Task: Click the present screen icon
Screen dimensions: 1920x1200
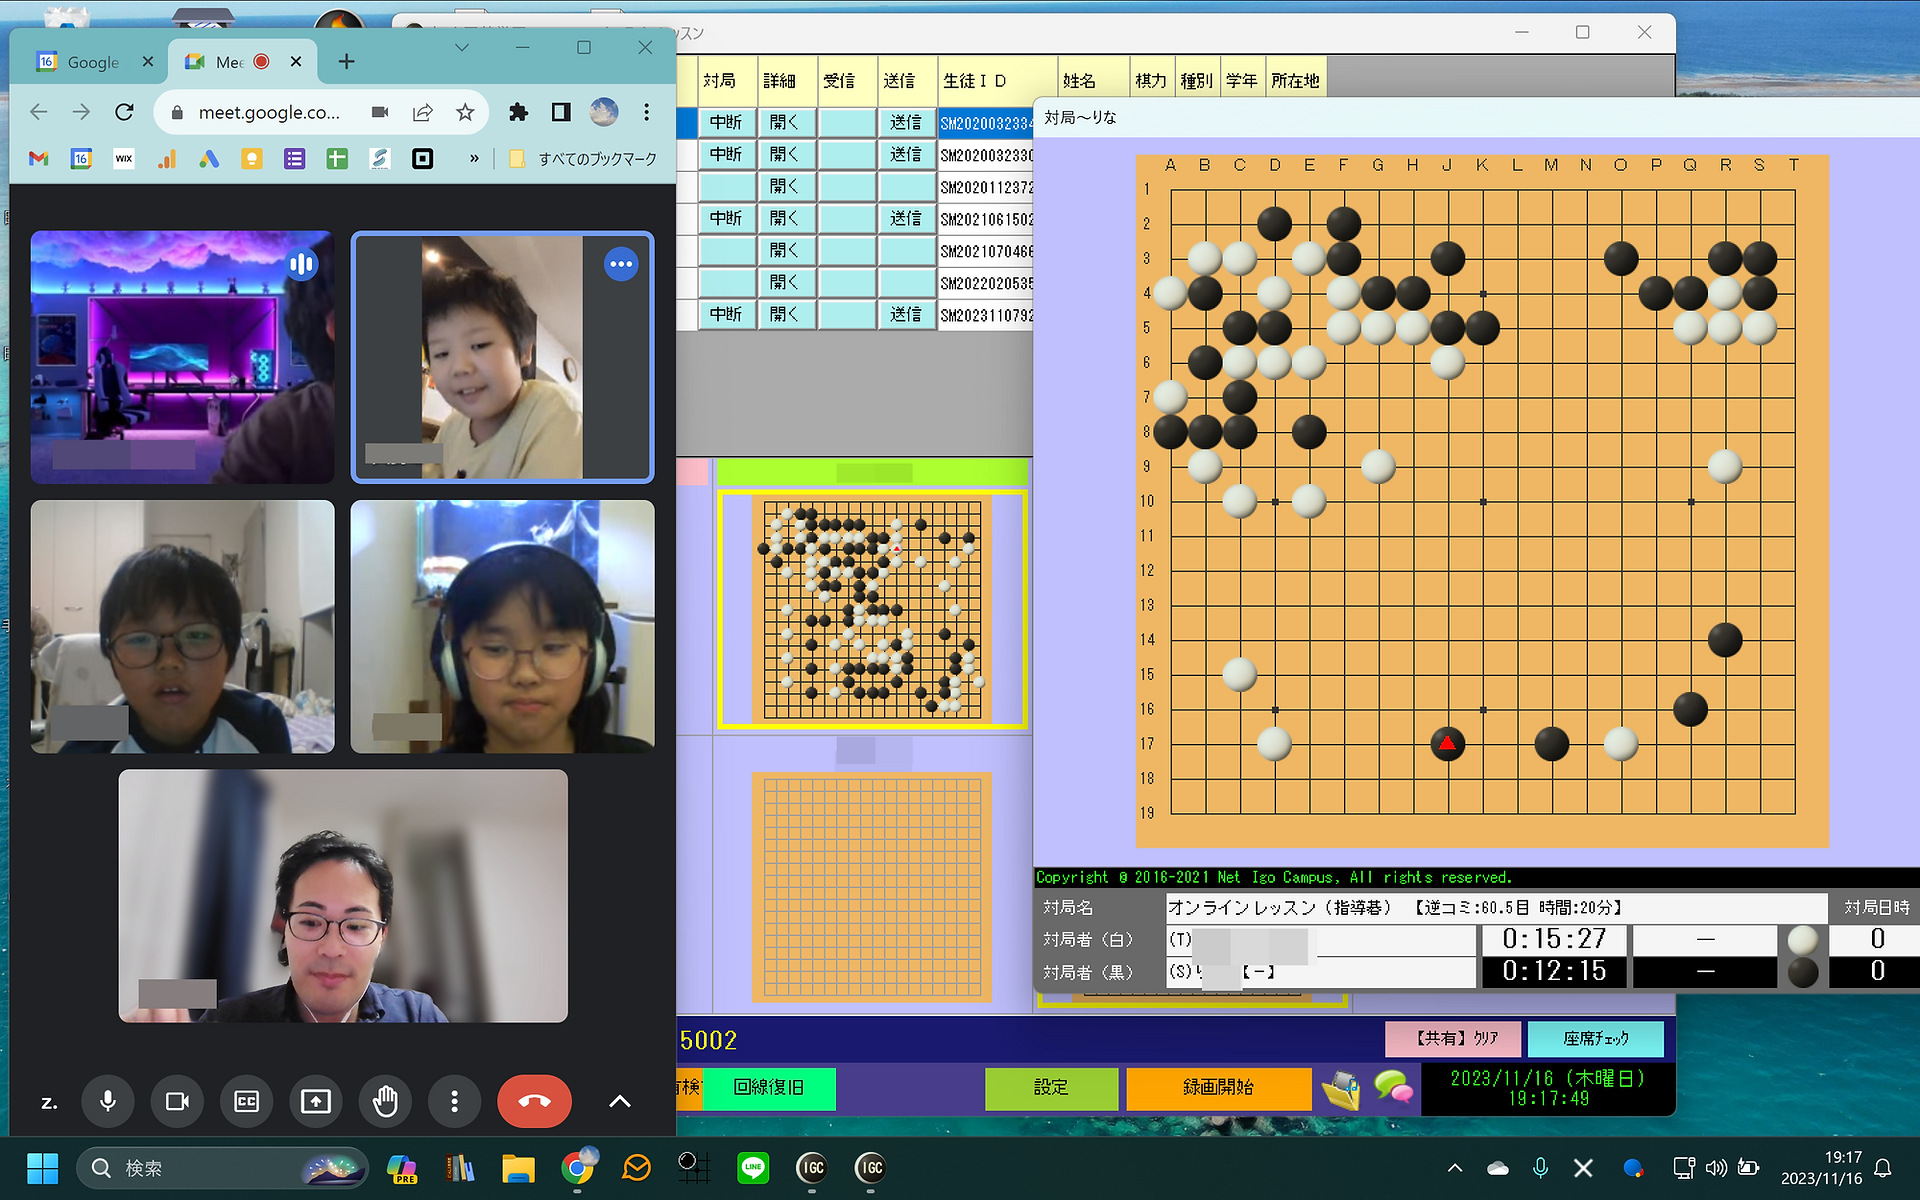Action: 316,1101
